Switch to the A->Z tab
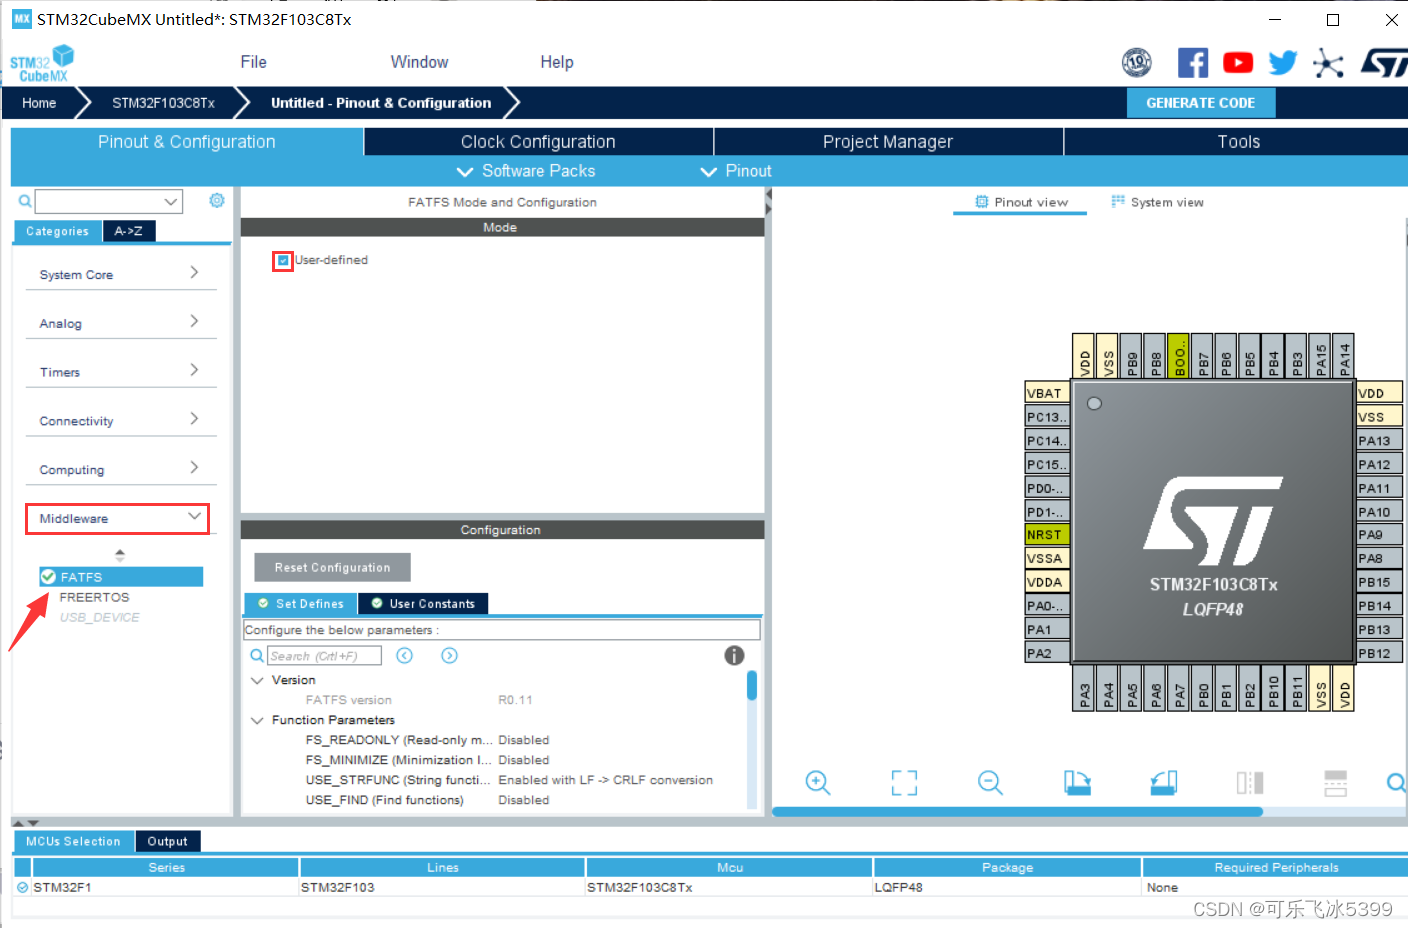This screenshot has width=1408, height=928. point(128,231)
